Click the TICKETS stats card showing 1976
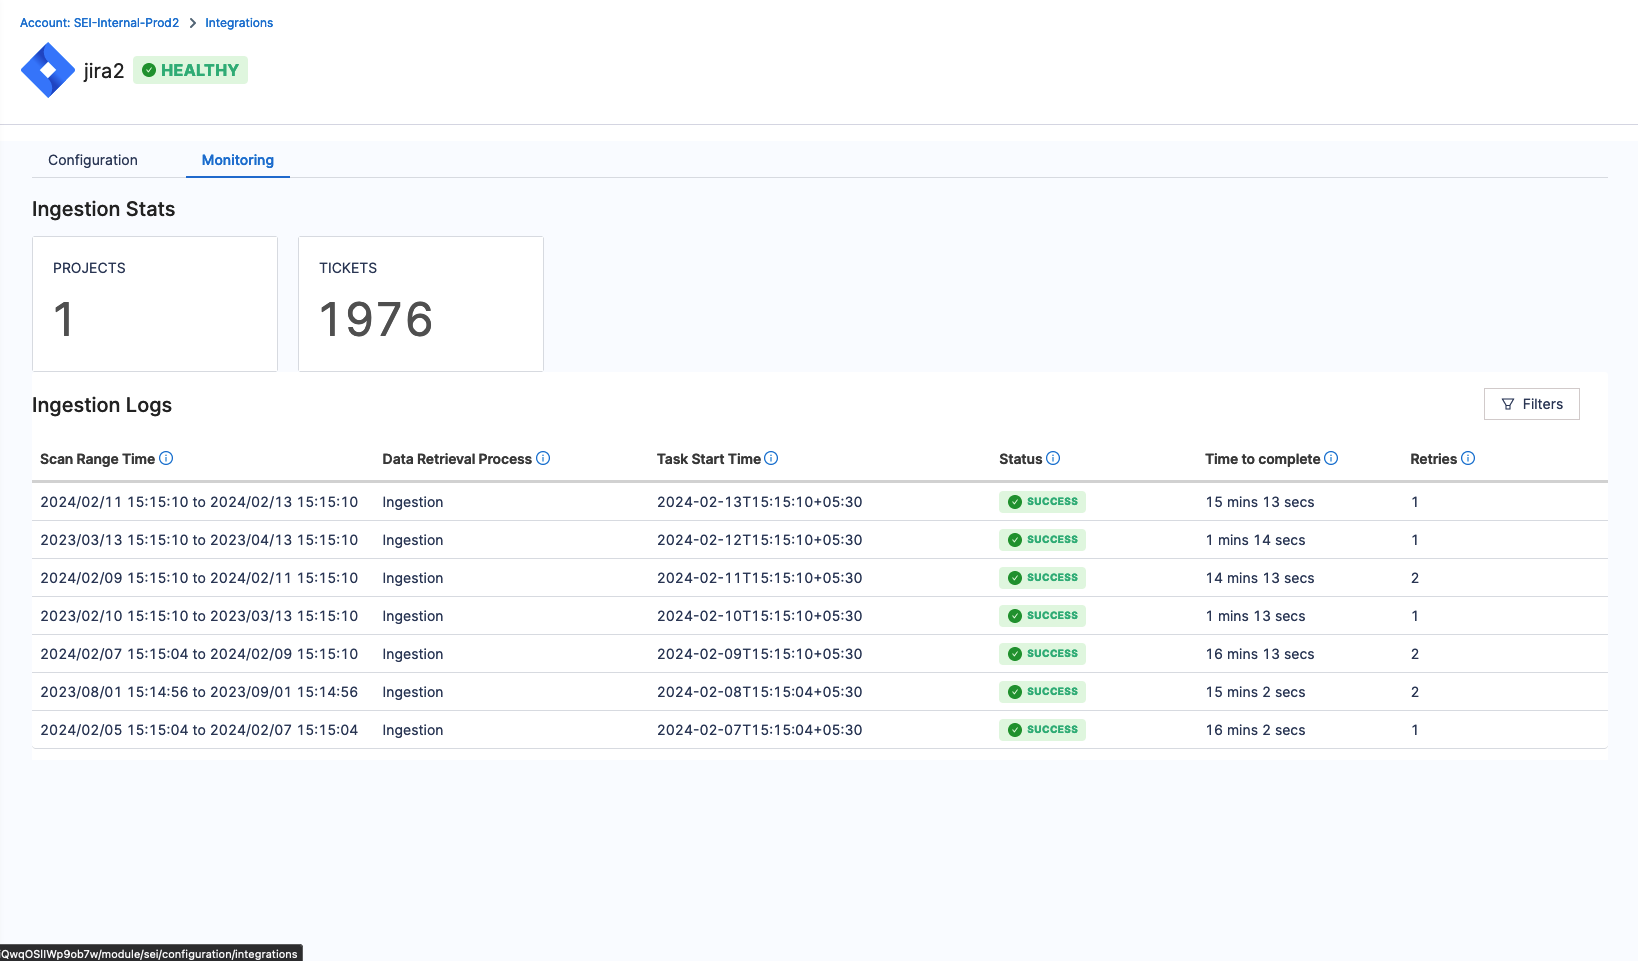Viewport: 1638px width, 961px height. click(421, 304)
